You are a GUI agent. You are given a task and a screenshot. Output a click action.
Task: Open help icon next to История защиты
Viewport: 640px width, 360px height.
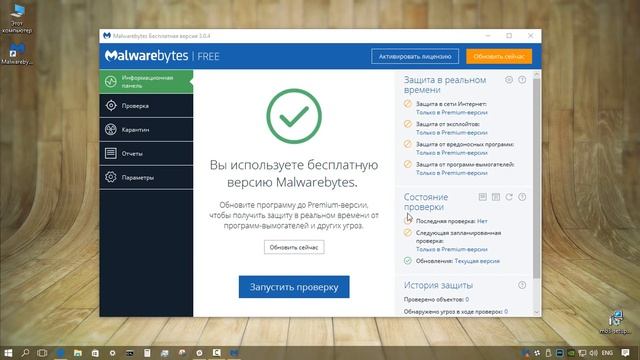[522, 285]
